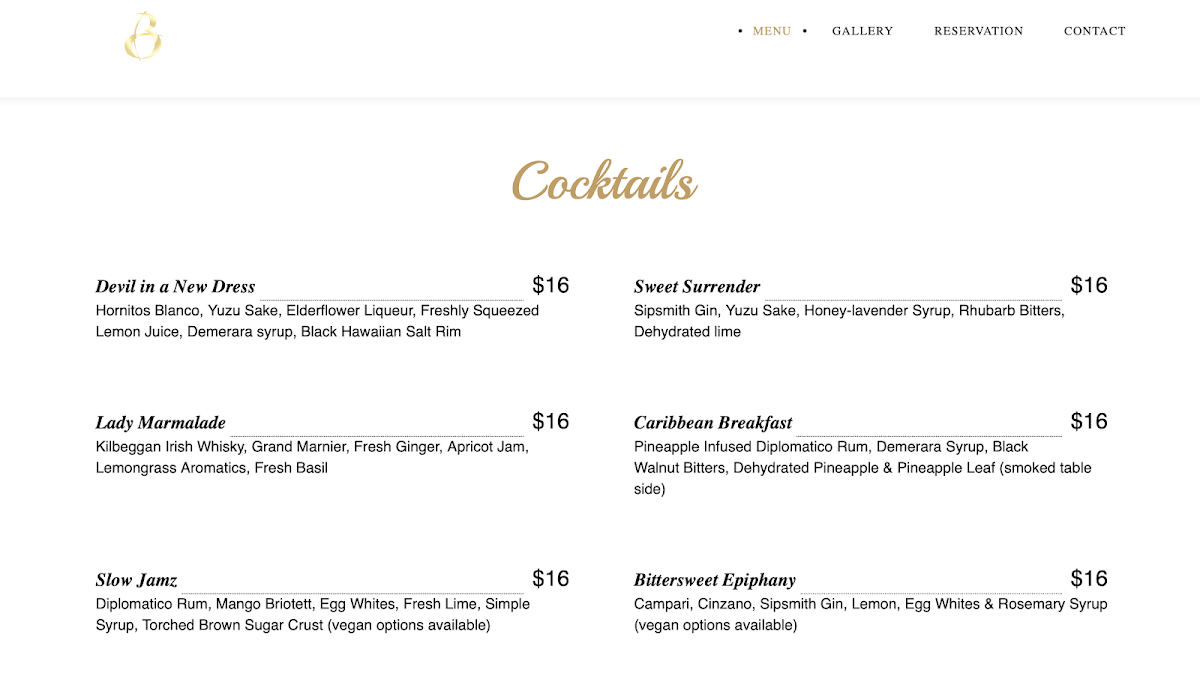Open the Reservation page link
1200x676 pixels.
coord(978,31)
